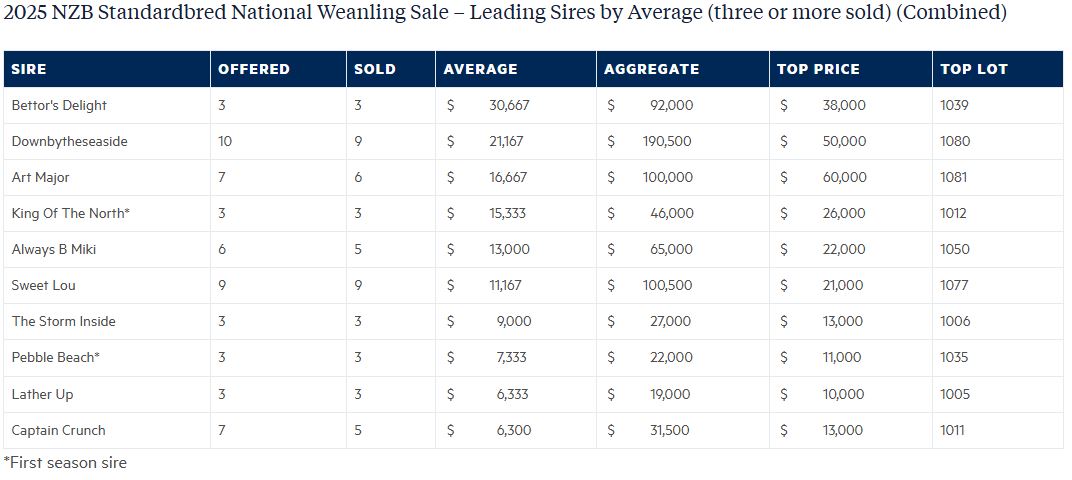Select The Storm Inside sire cell

[63, 321]
